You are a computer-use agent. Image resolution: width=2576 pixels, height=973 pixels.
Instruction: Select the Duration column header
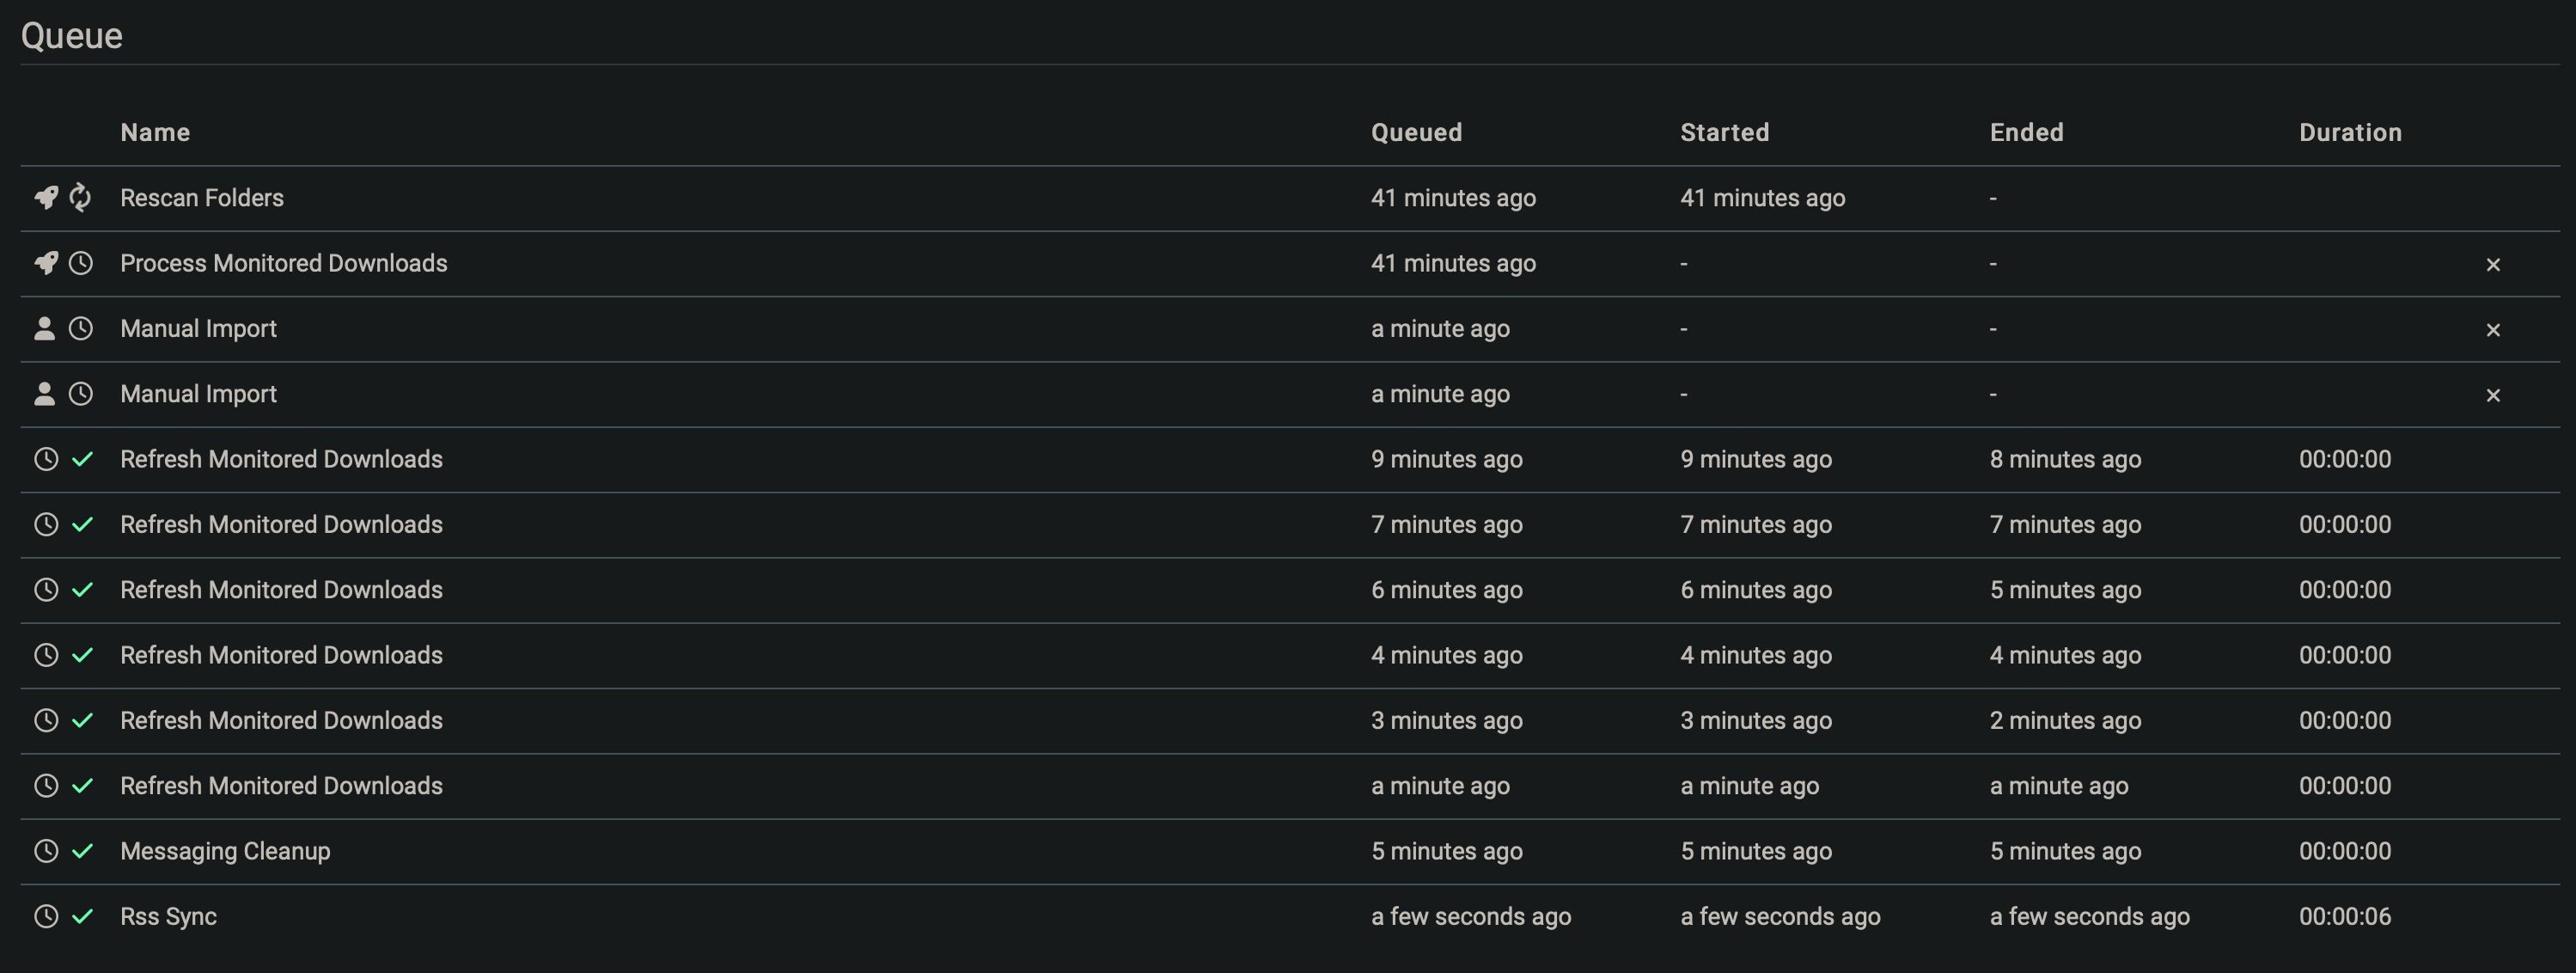2349,131
